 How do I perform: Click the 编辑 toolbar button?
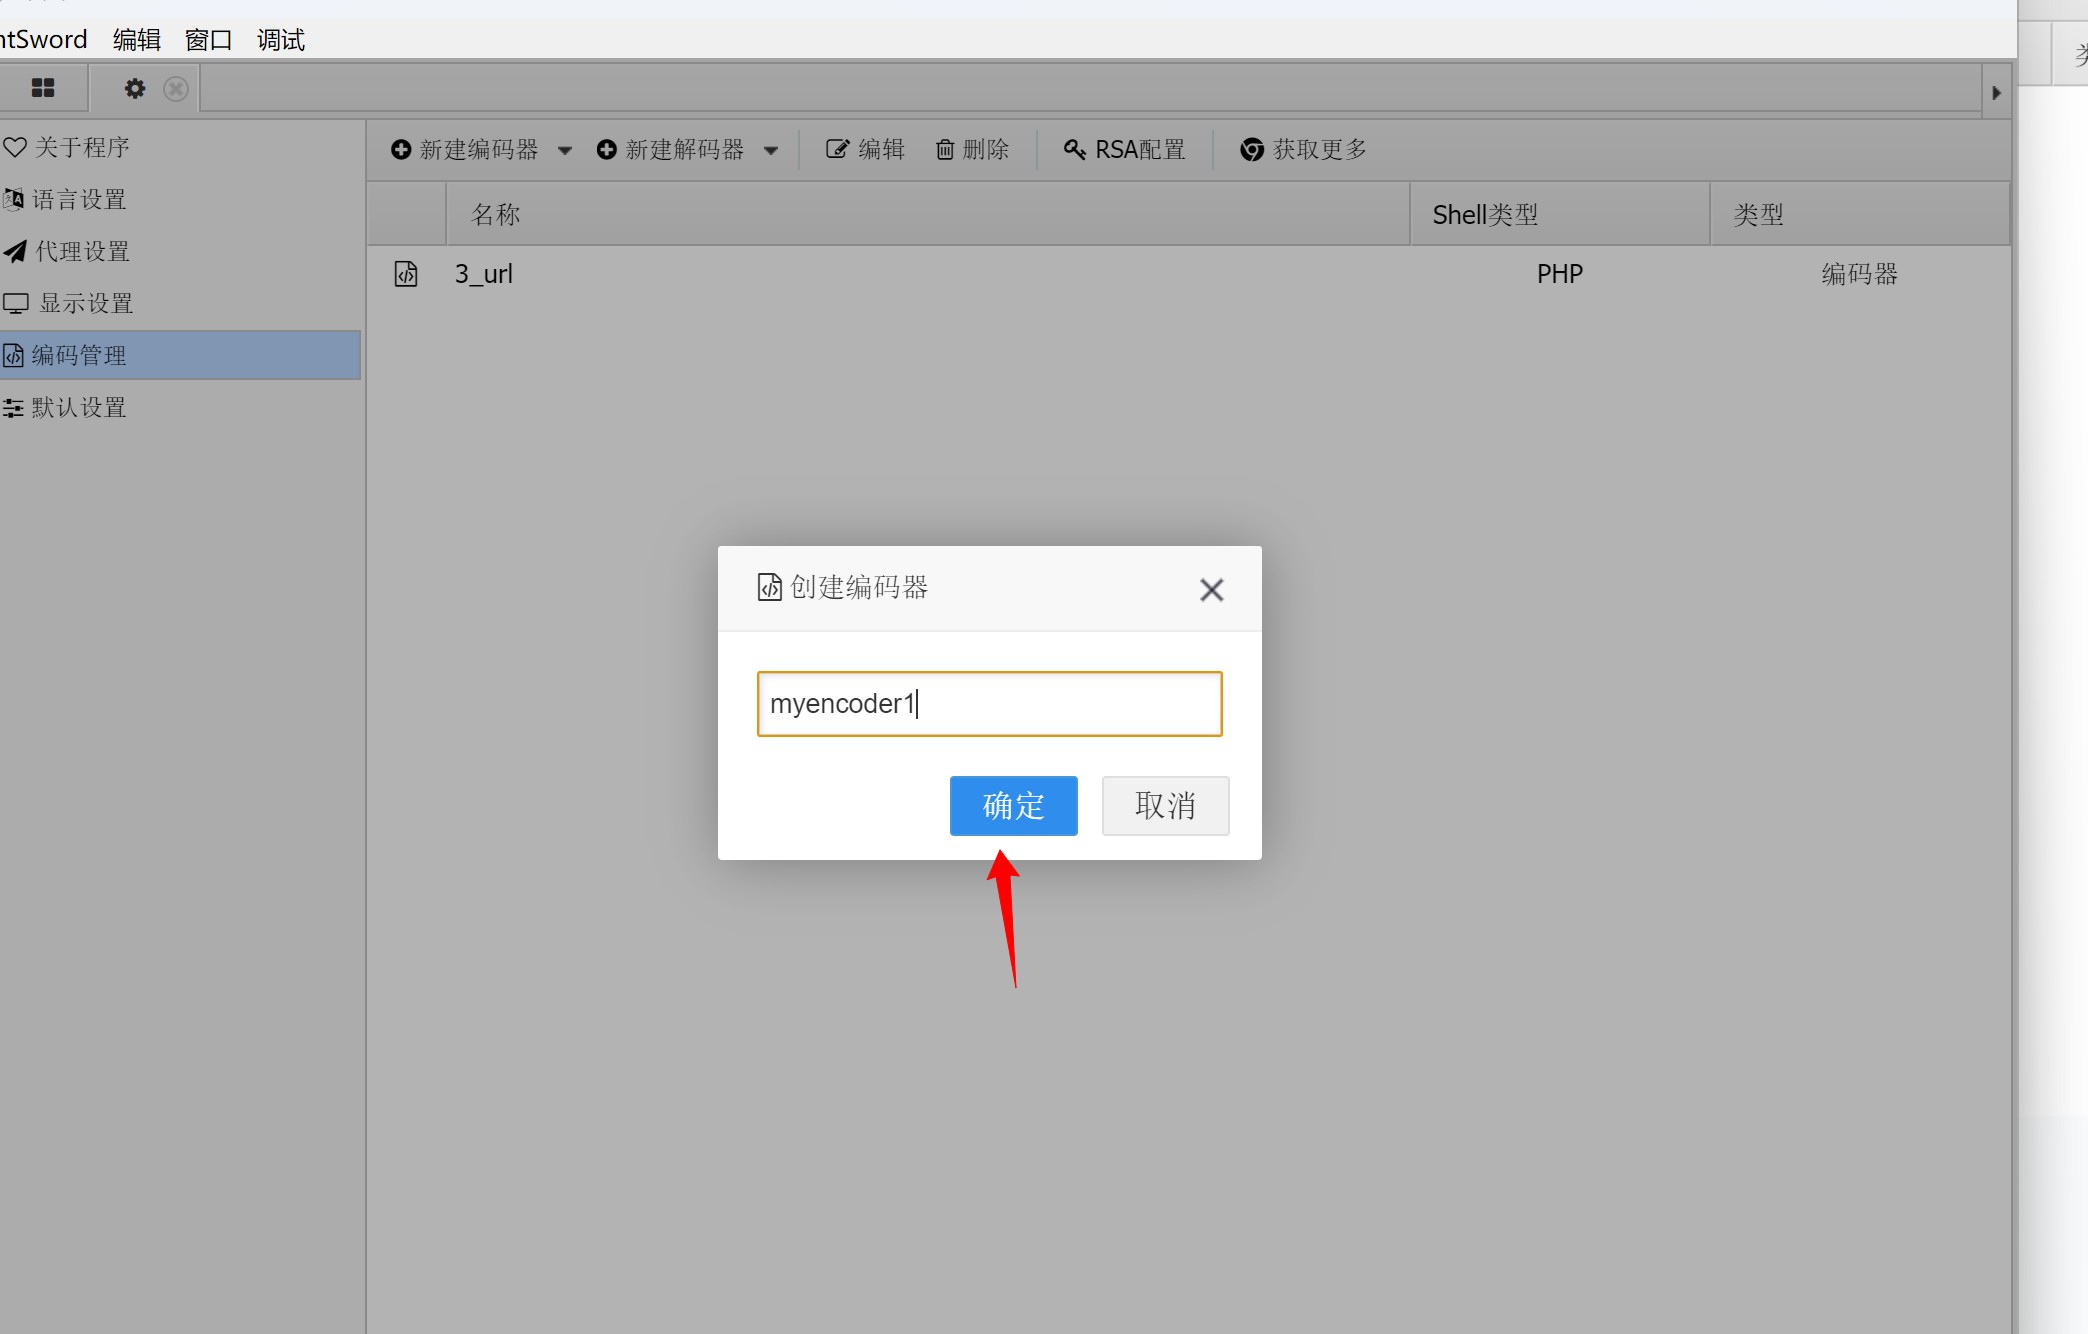[865, 150]
